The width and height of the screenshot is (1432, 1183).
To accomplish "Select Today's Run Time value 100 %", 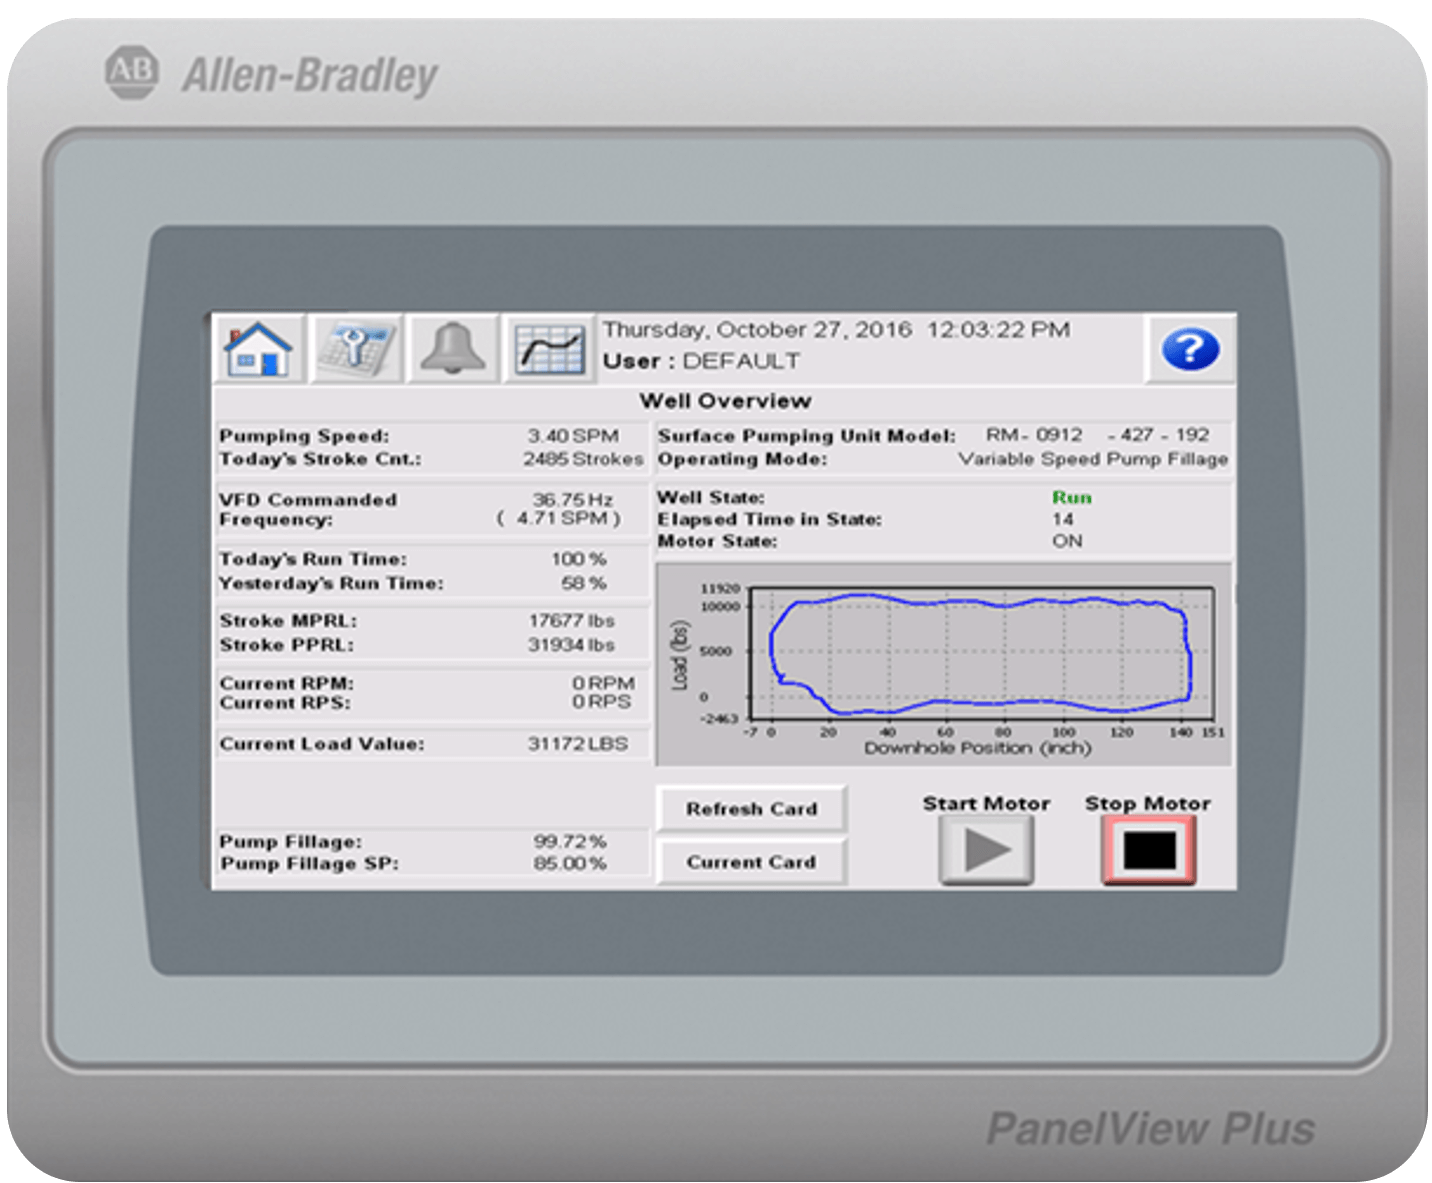I will pyautogui.click(x=578, y=558).
